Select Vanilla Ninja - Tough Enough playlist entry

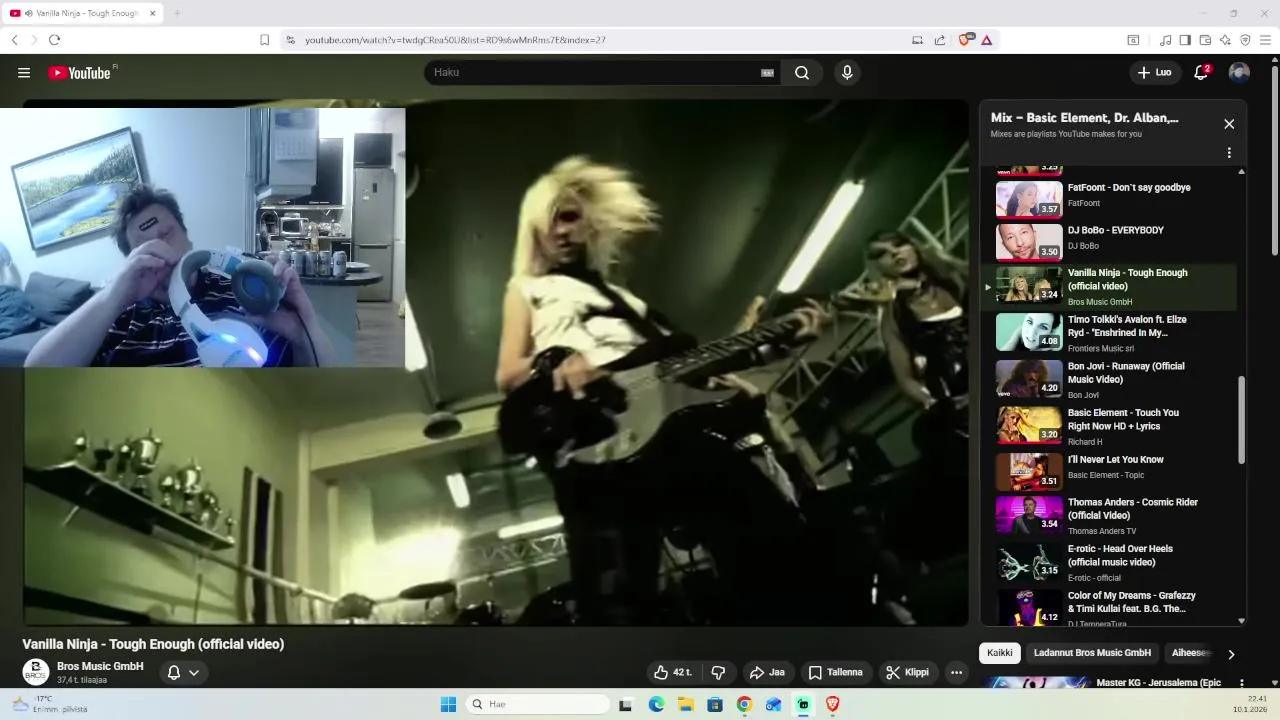pos(1108,286)
